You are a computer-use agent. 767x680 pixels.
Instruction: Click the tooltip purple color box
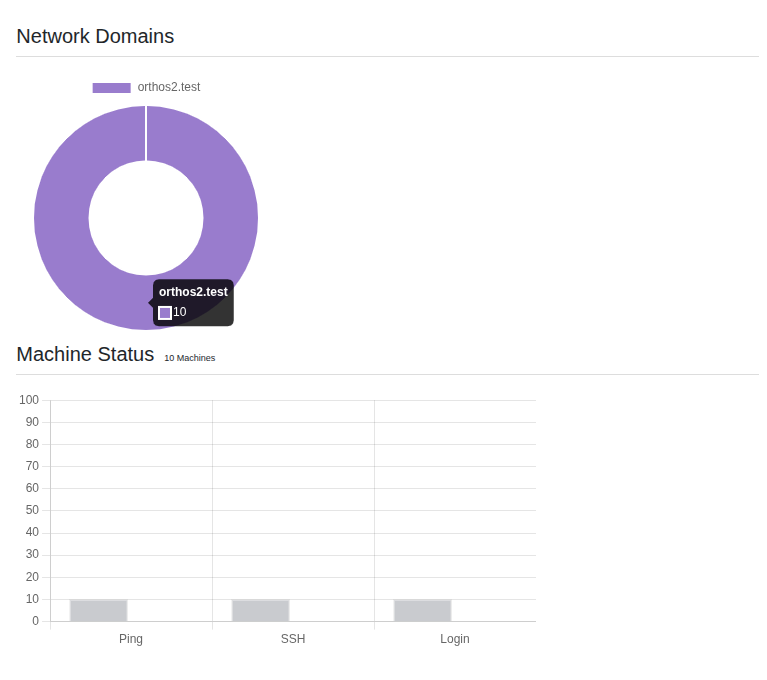click(165, 313)
